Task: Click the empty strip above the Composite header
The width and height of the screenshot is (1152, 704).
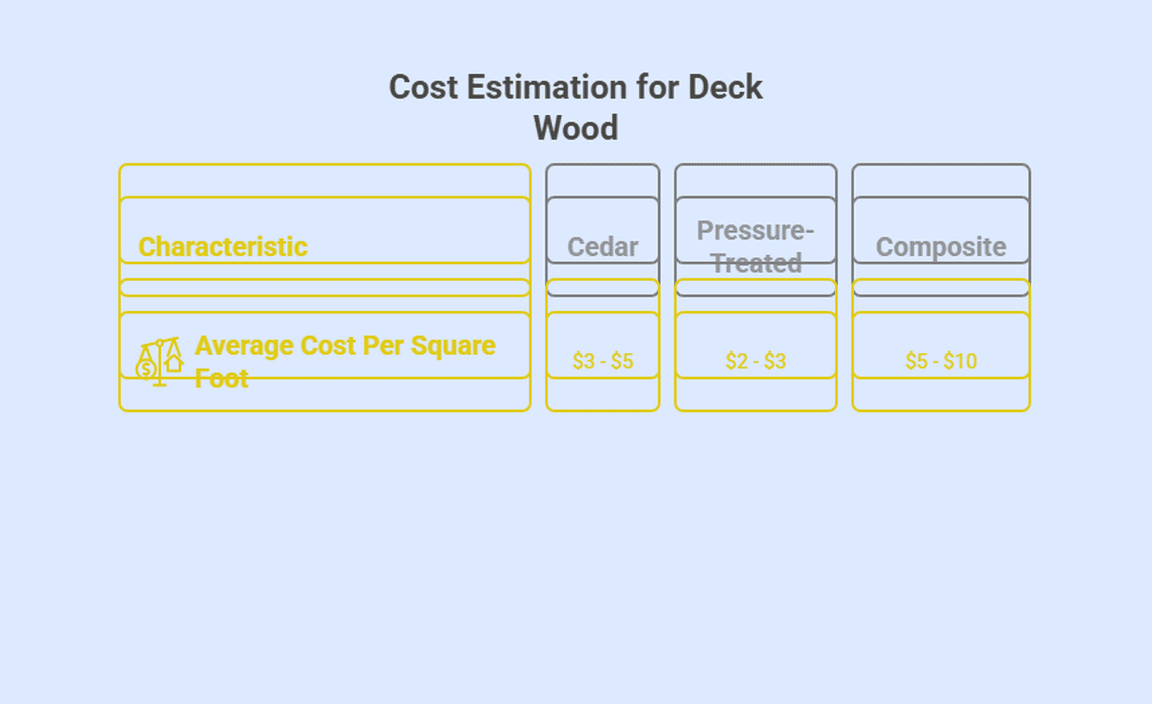Action: (x=940, y=180)
